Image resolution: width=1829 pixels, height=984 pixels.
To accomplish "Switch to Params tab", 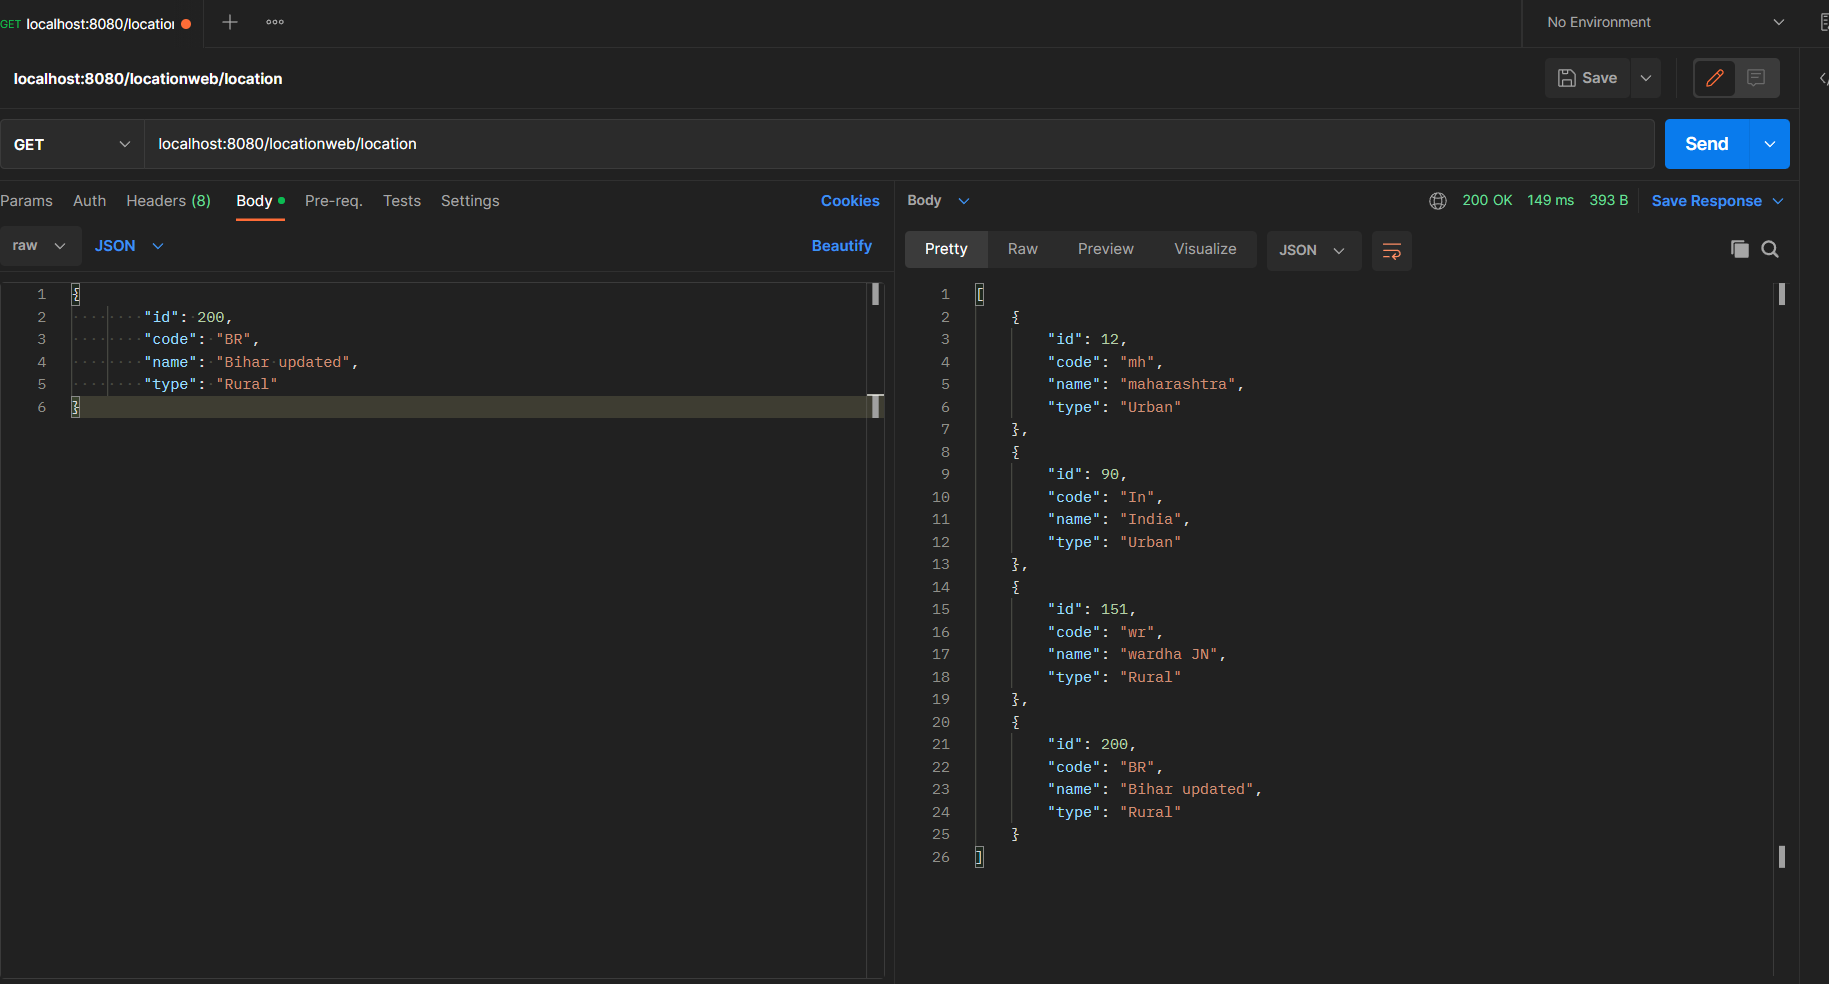I will (x=27, y=201).
